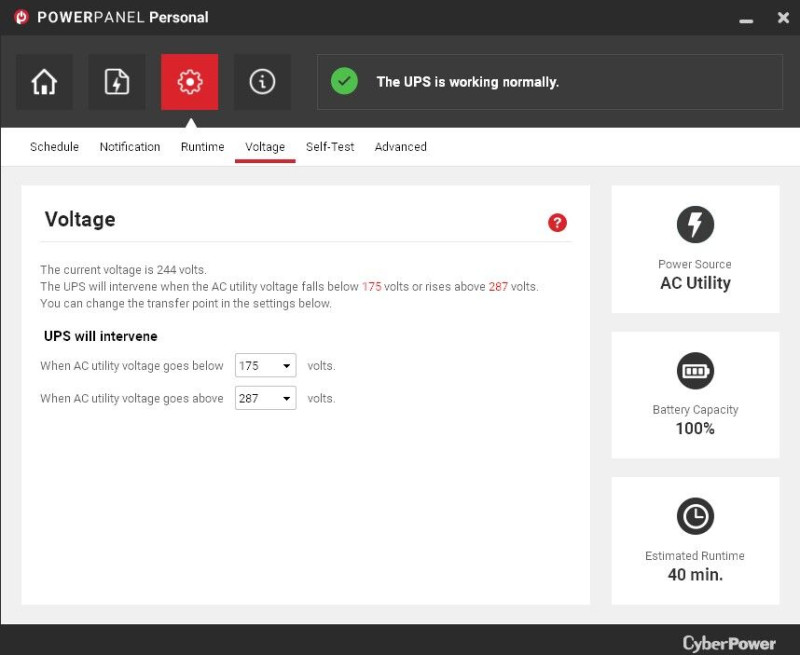
Task: Click the 'Estimated Runtime' label
Action: tap(694, 556)
